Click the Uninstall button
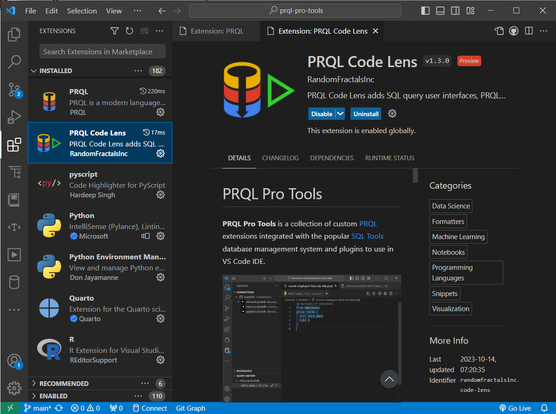 [366, 114]
